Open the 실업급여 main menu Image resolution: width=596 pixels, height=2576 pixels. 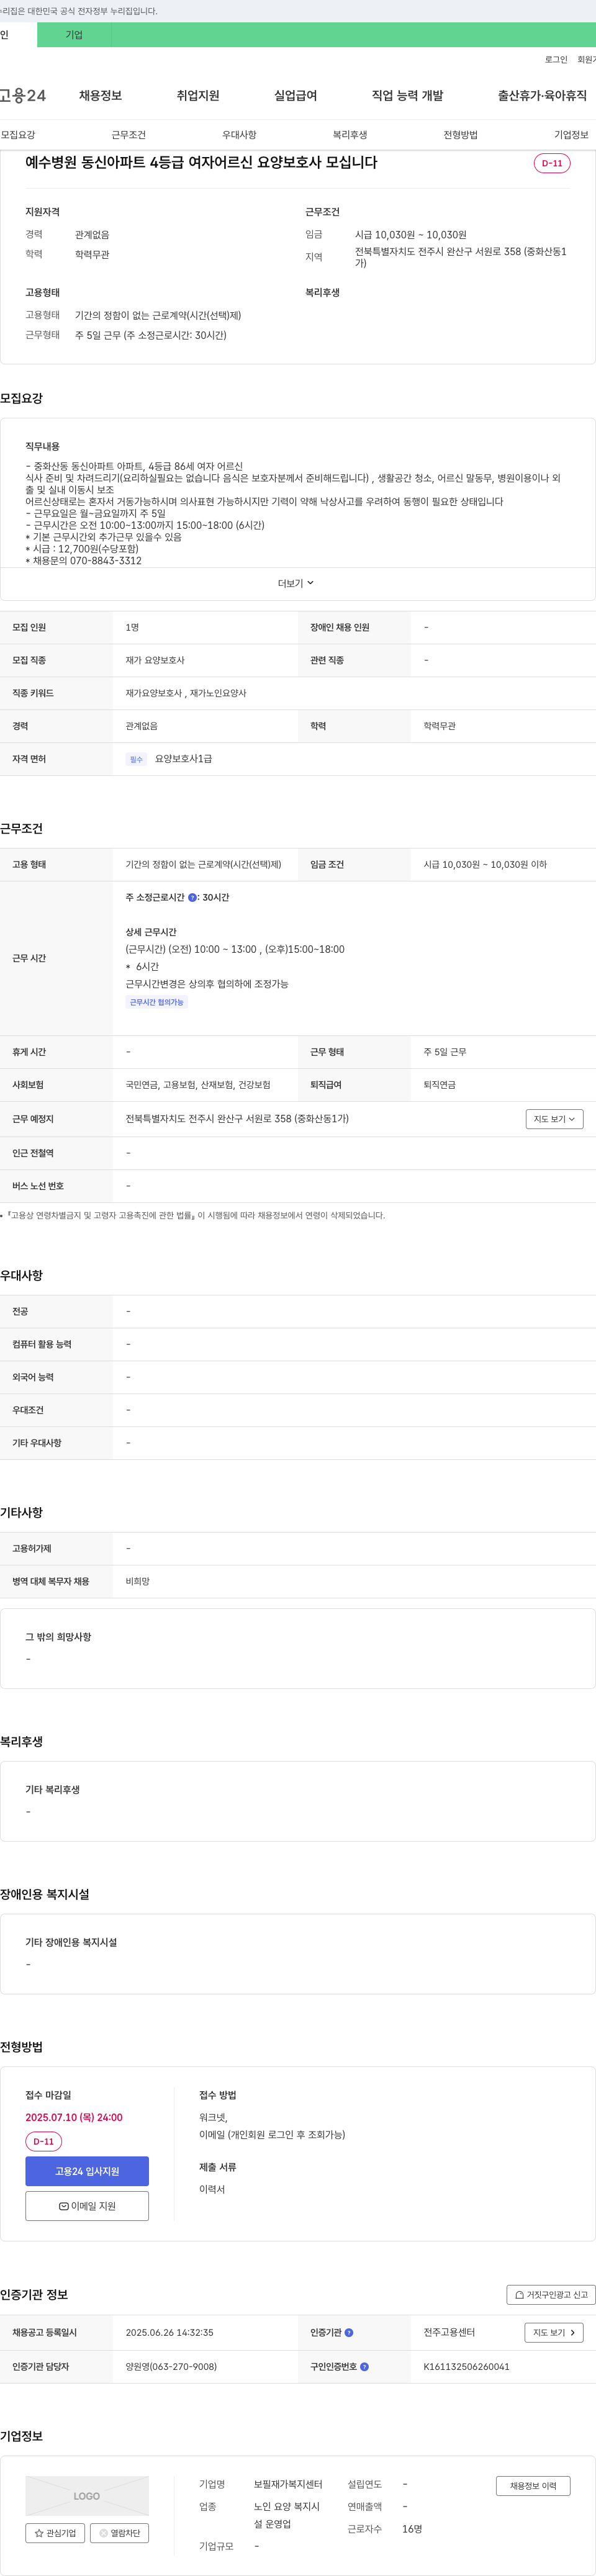click(295, 96)
